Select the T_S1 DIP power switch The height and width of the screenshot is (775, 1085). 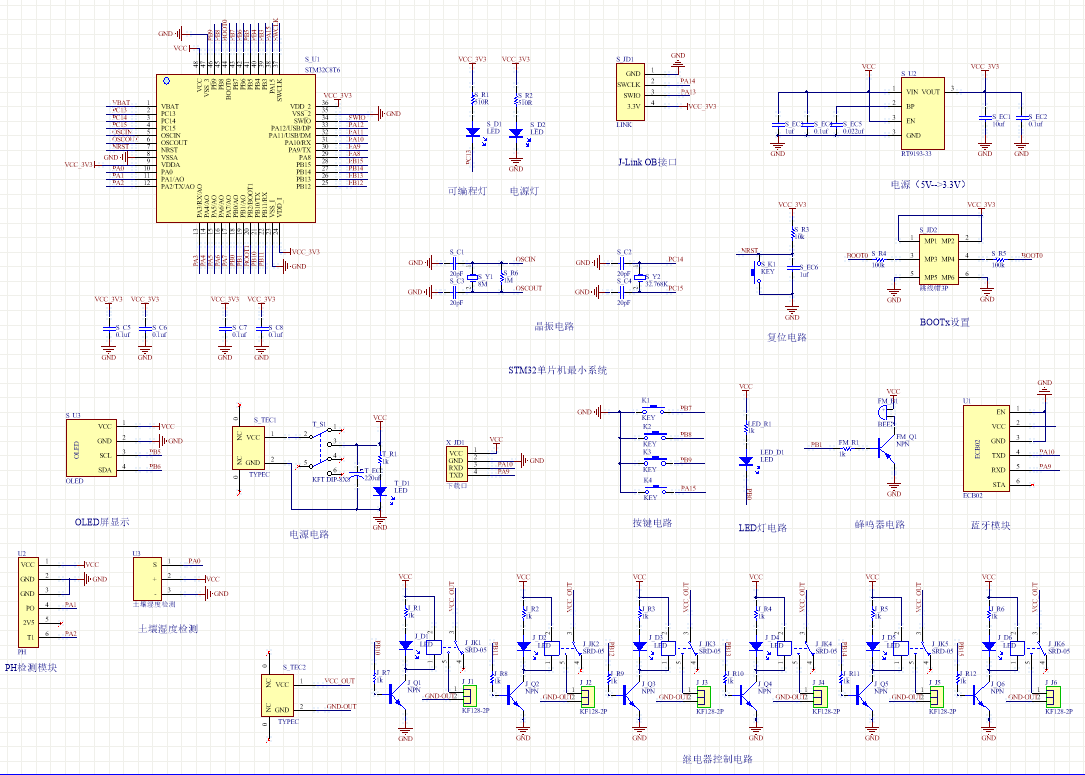324,452
